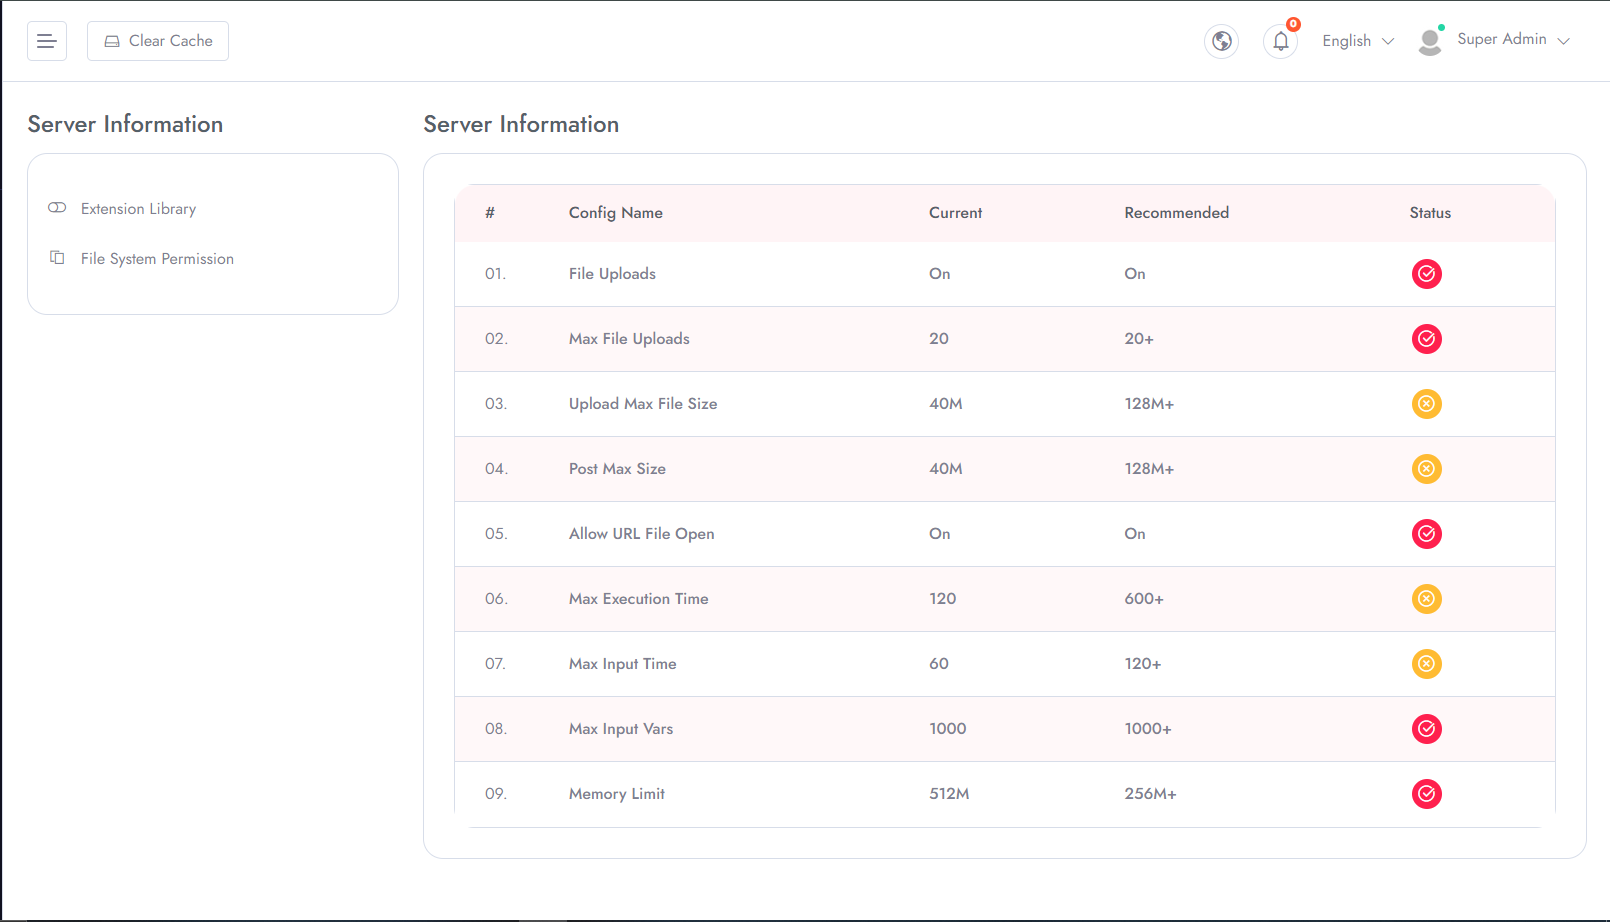Click the Status column header

[1429, 213]
